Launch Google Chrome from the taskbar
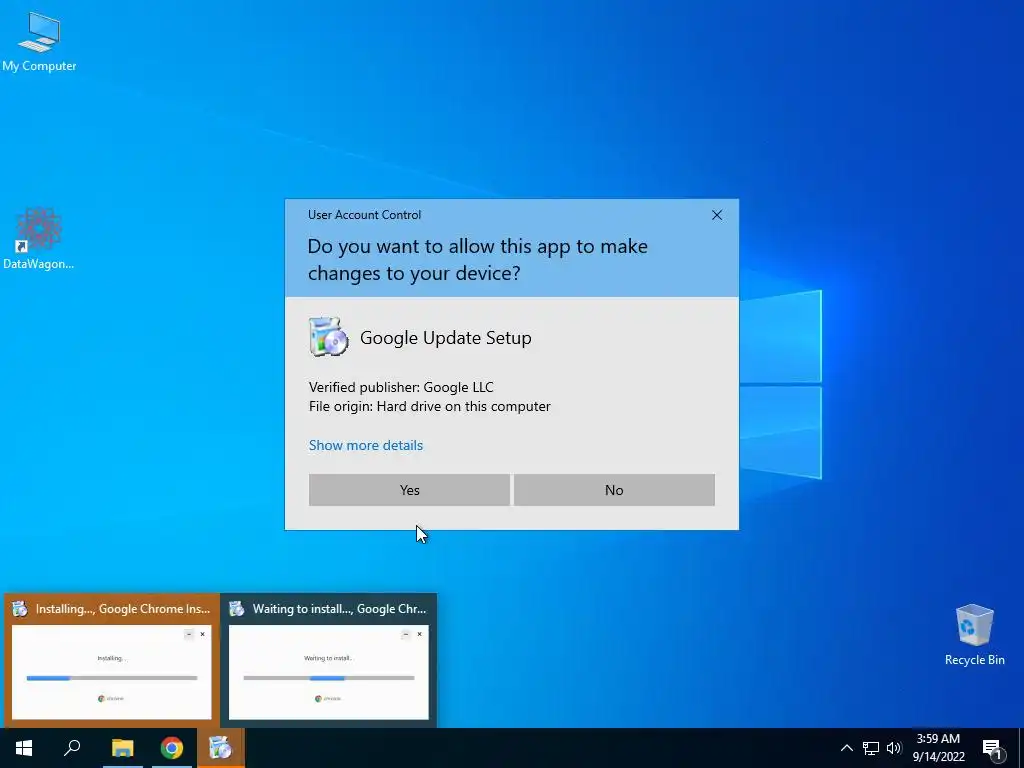 (x=172, y=748)
